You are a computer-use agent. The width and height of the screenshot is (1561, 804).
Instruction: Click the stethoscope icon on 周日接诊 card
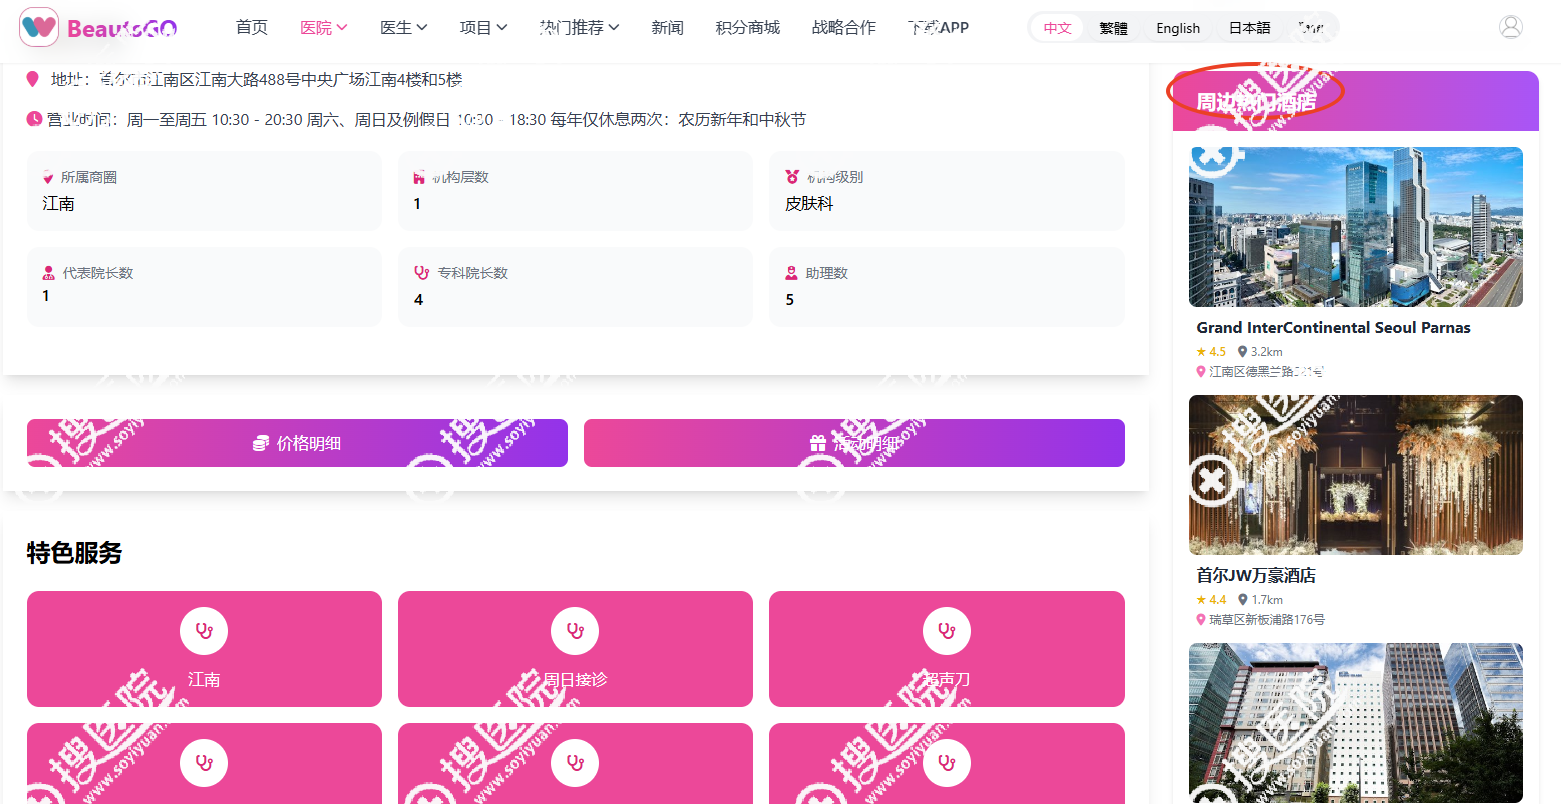(x=575, y=631)
